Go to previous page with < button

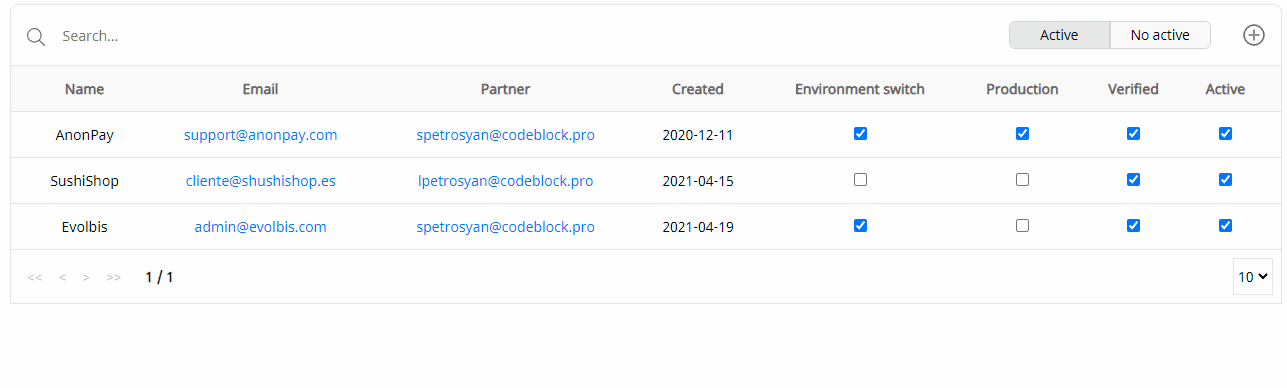point(62,277)
